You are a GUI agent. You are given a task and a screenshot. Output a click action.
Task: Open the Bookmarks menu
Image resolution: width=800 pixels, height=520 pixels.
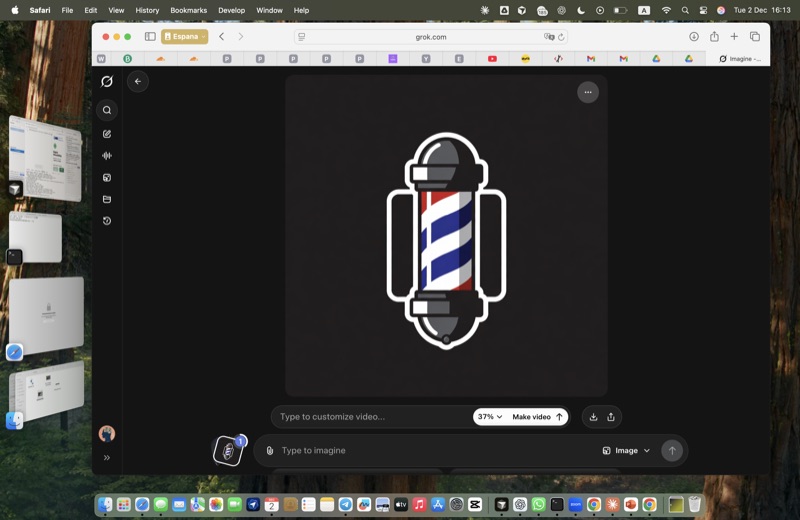pyautogui.click(x=189, y=10)
